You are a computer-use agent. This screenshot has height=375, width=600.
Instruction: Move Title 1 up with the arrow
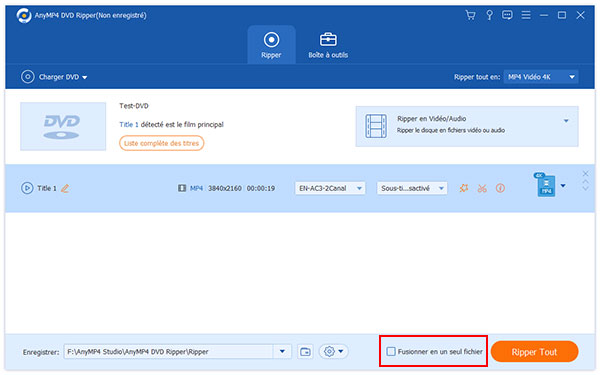coord(585,182)
